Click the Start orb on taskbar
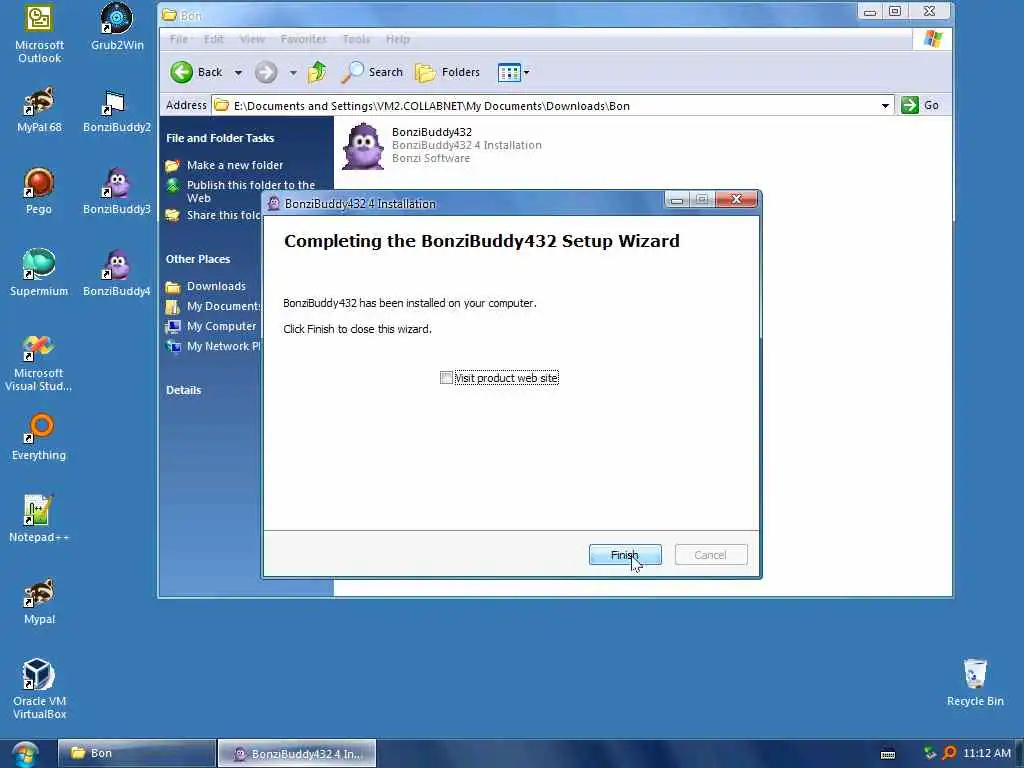 tap(25, 754)
